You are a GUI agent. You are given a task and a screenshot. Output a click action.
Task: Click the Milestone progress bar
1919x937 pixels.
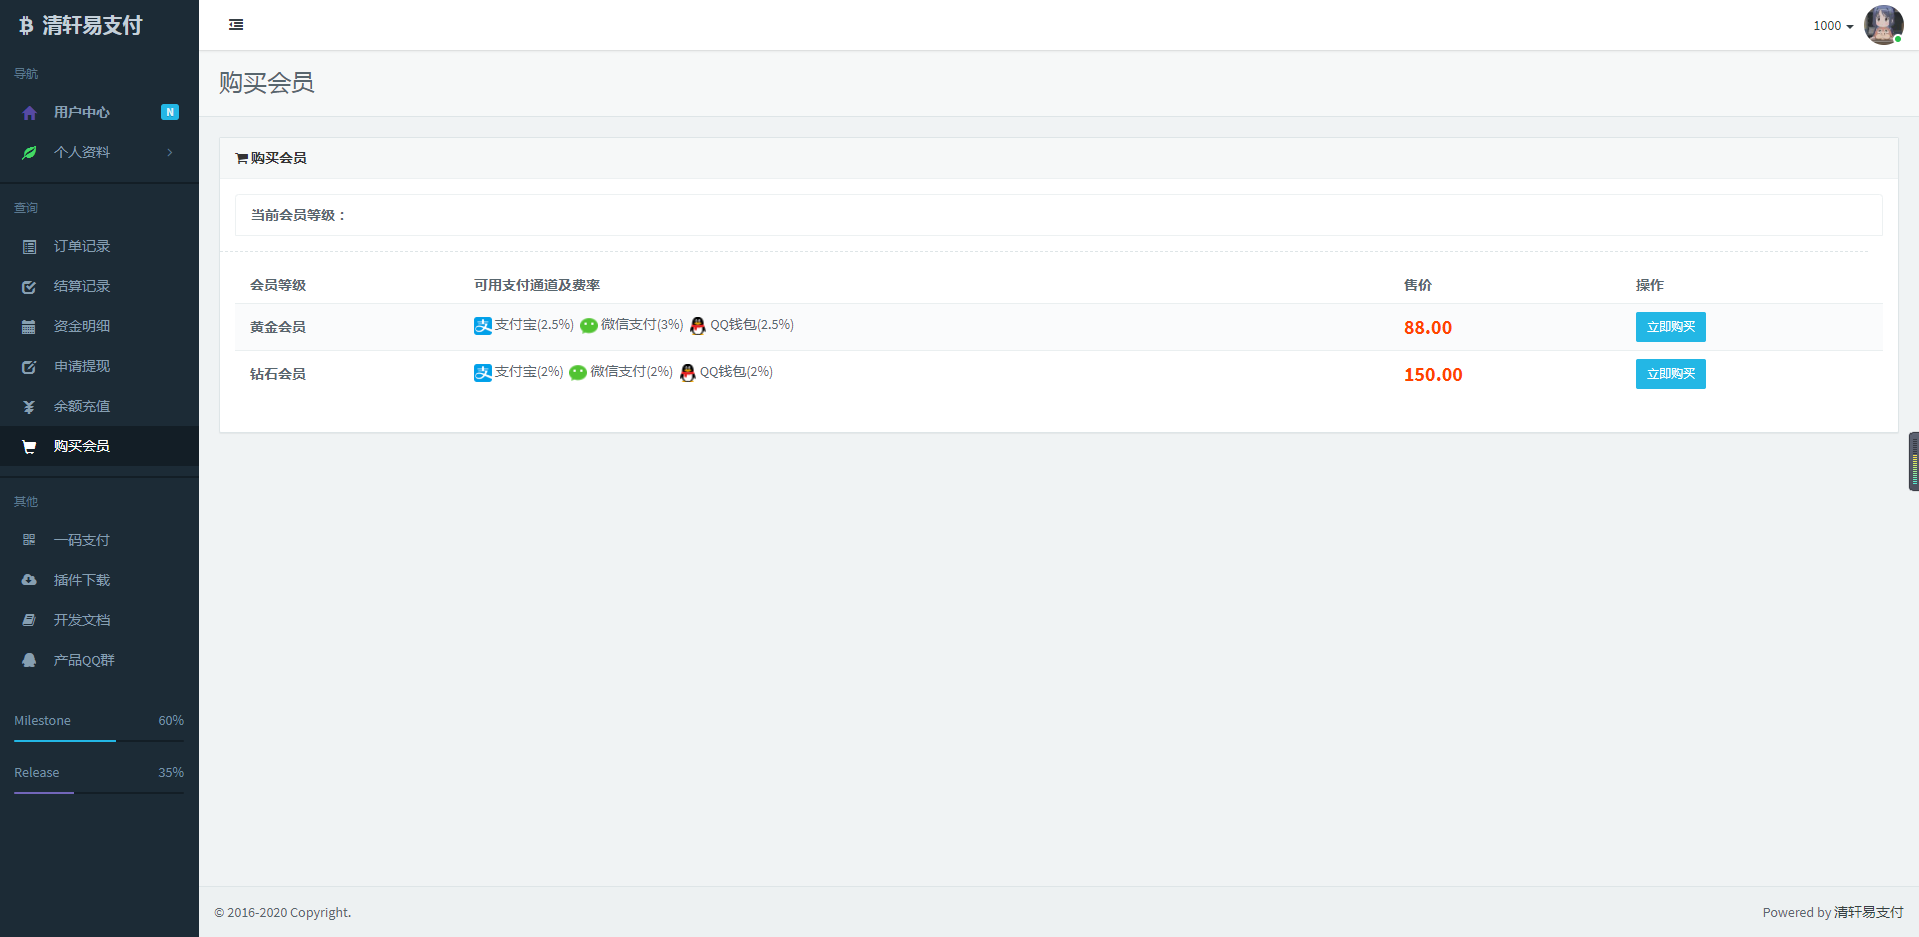pyautogui.click(x=99, y=741)
